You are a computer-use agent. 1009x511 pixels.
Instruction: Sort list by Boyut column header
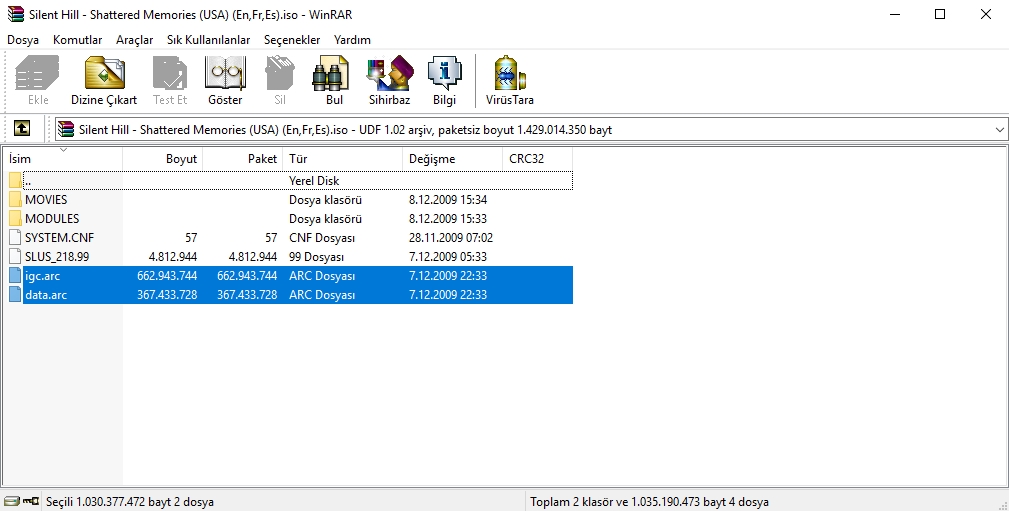(163, 159)
